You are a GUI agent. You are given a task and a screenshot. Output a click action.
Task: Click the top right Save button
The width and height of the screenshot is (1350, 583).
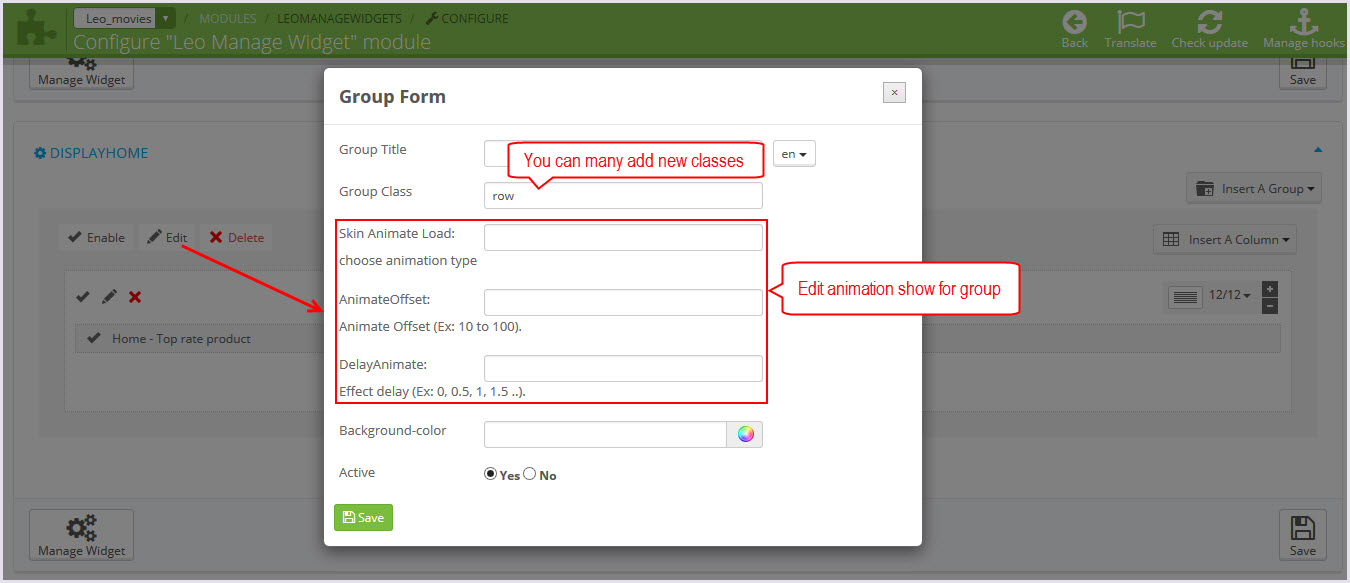click(x=1303, y=72)
